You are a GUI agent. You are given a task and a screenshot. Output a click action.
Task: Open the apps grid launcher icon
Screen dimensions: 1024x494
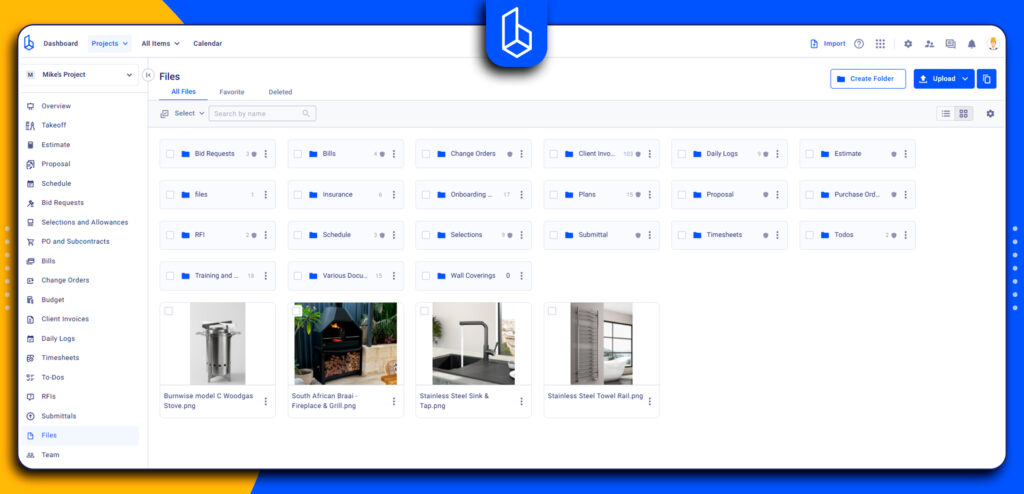(880, 44)
